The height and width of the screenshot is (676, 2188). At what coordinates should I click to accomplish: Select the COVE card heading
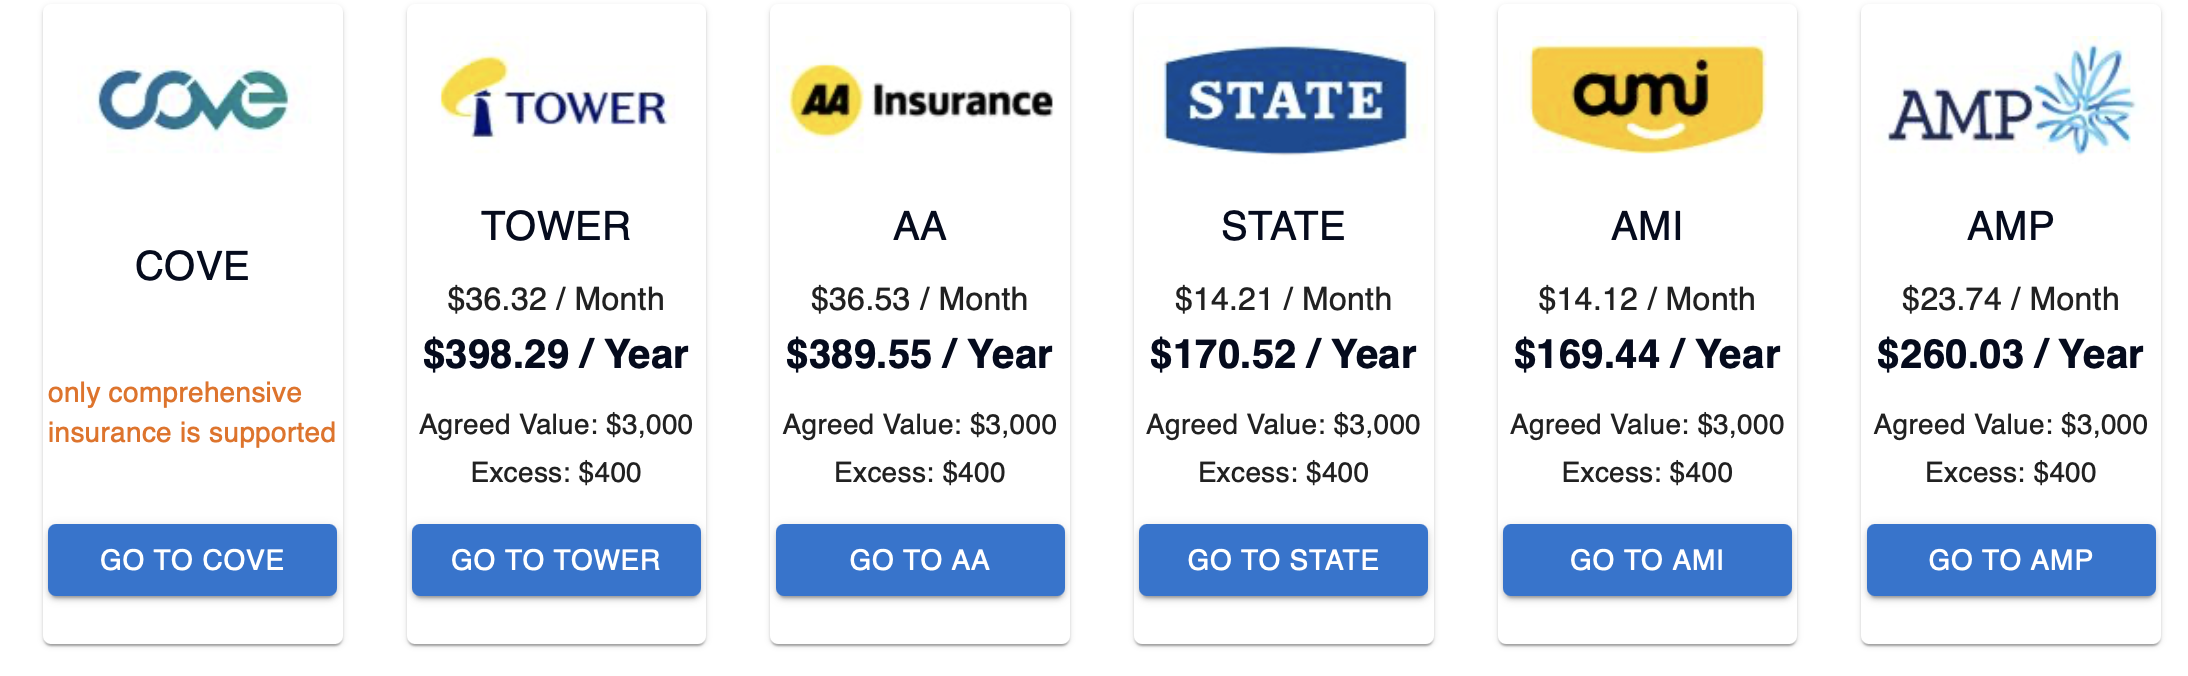[191, 264]
